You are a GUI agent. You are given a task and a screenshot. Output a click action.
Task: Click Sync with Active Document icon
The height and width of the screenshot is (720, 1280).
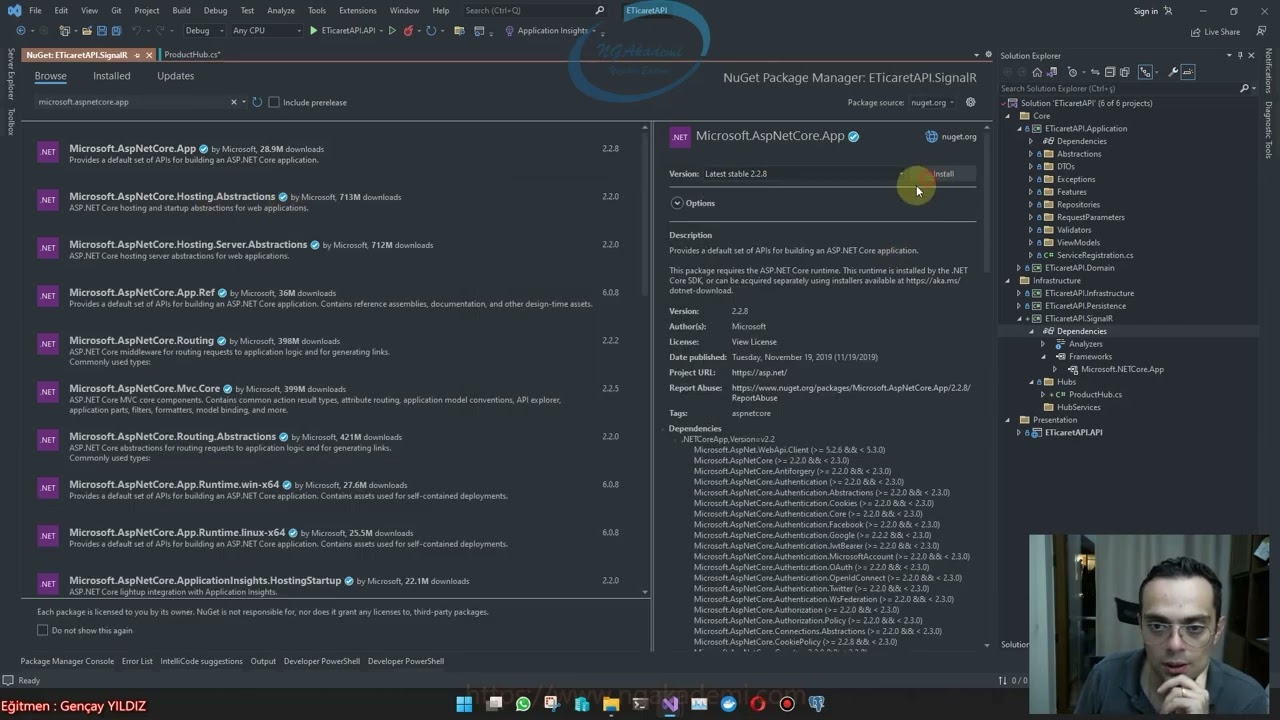(1095, 72)
